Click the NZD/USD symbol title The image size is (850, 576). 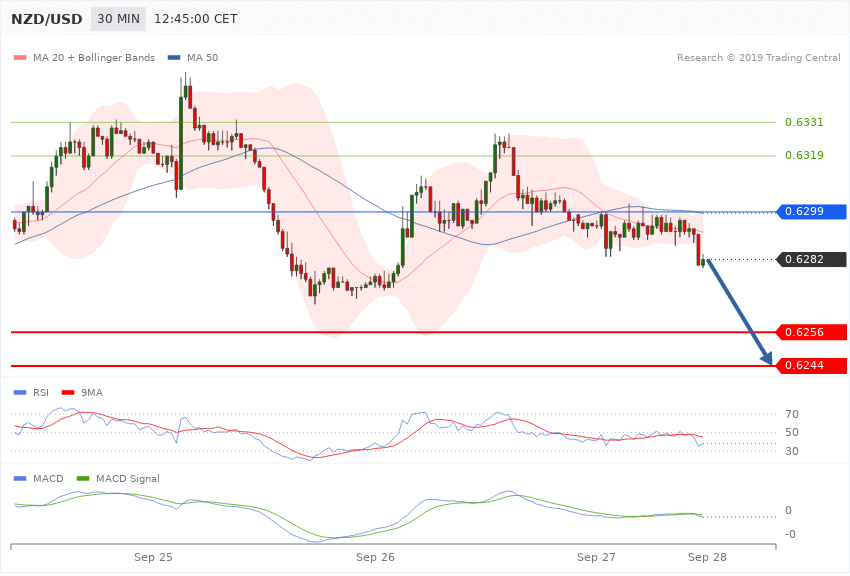[47, 19]
